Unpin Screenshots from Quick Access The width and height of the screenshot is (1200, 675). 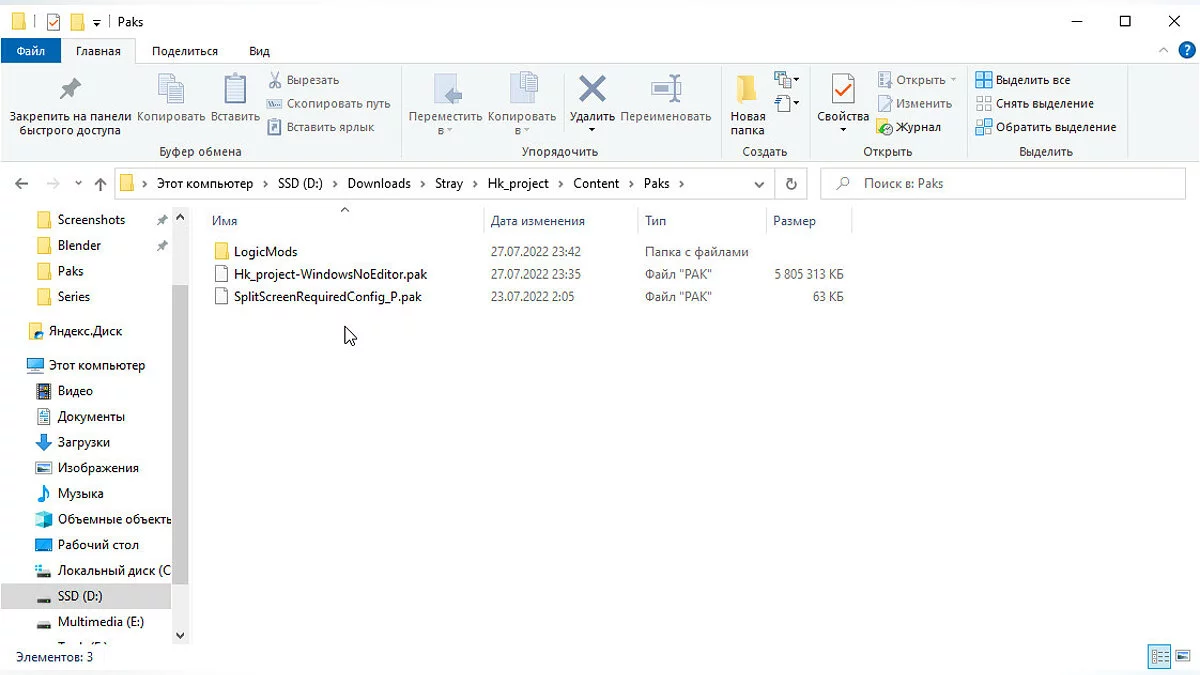click(162, 220)
